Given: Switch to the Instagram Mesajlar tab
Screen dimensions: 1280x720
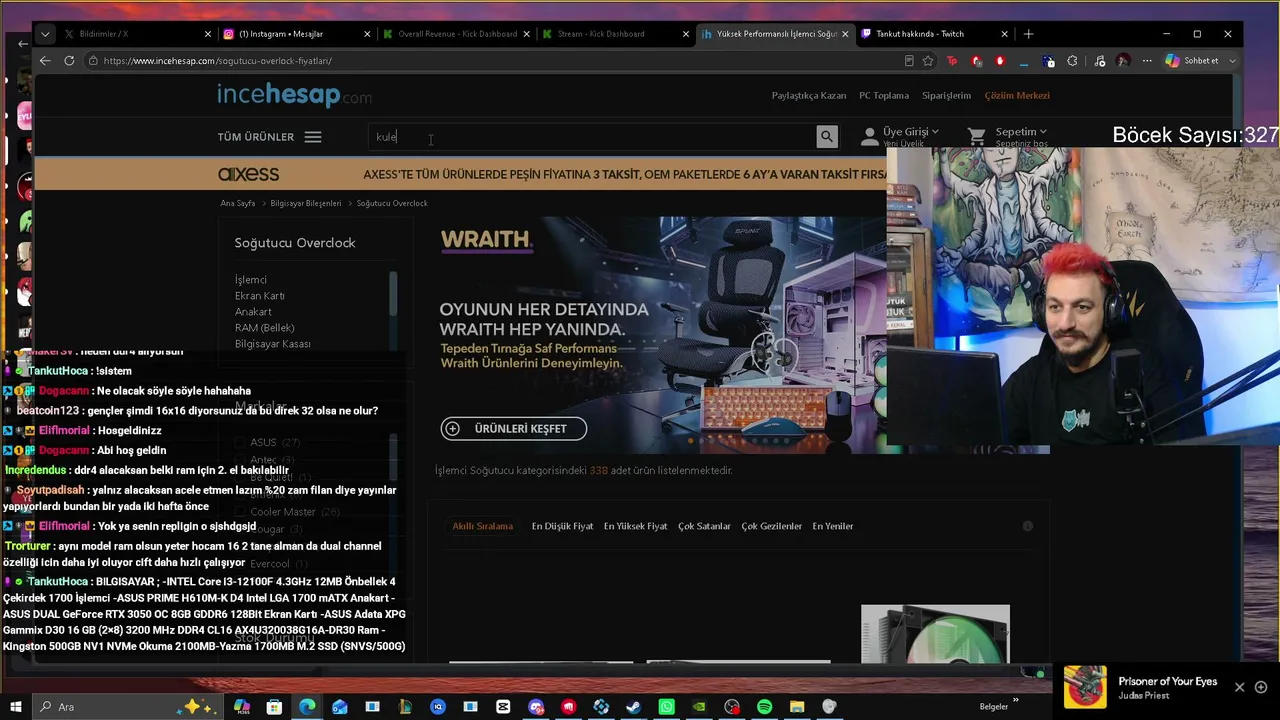Looking at the screenshot, I should pos(297,34).
